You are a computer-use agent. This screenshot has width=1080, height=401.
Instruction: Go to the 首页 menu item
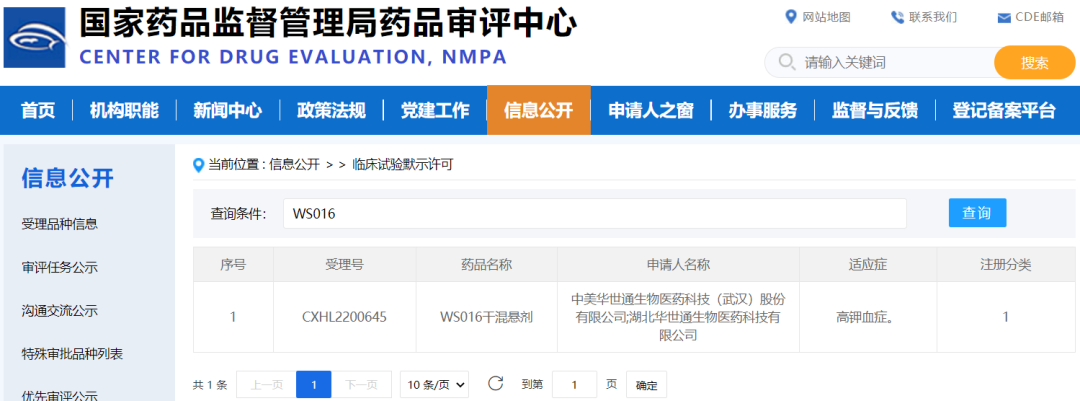(38, 110)
